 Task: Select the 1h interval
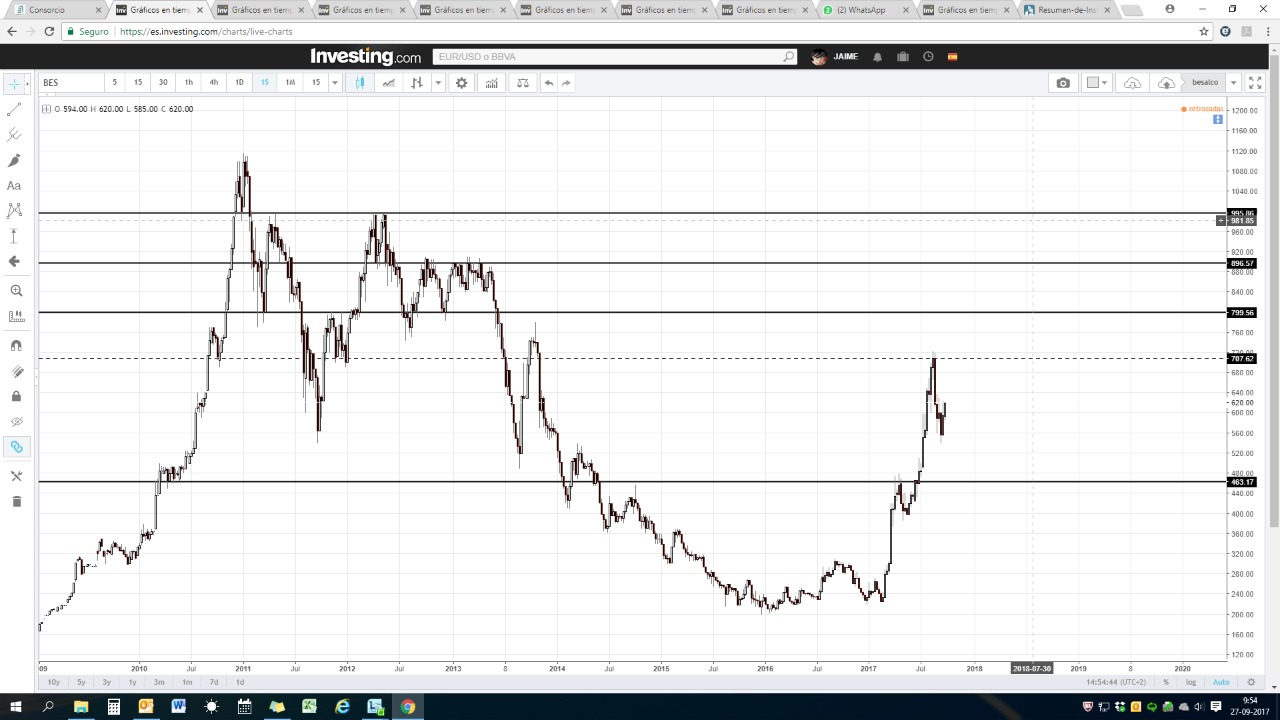[188, 83]
